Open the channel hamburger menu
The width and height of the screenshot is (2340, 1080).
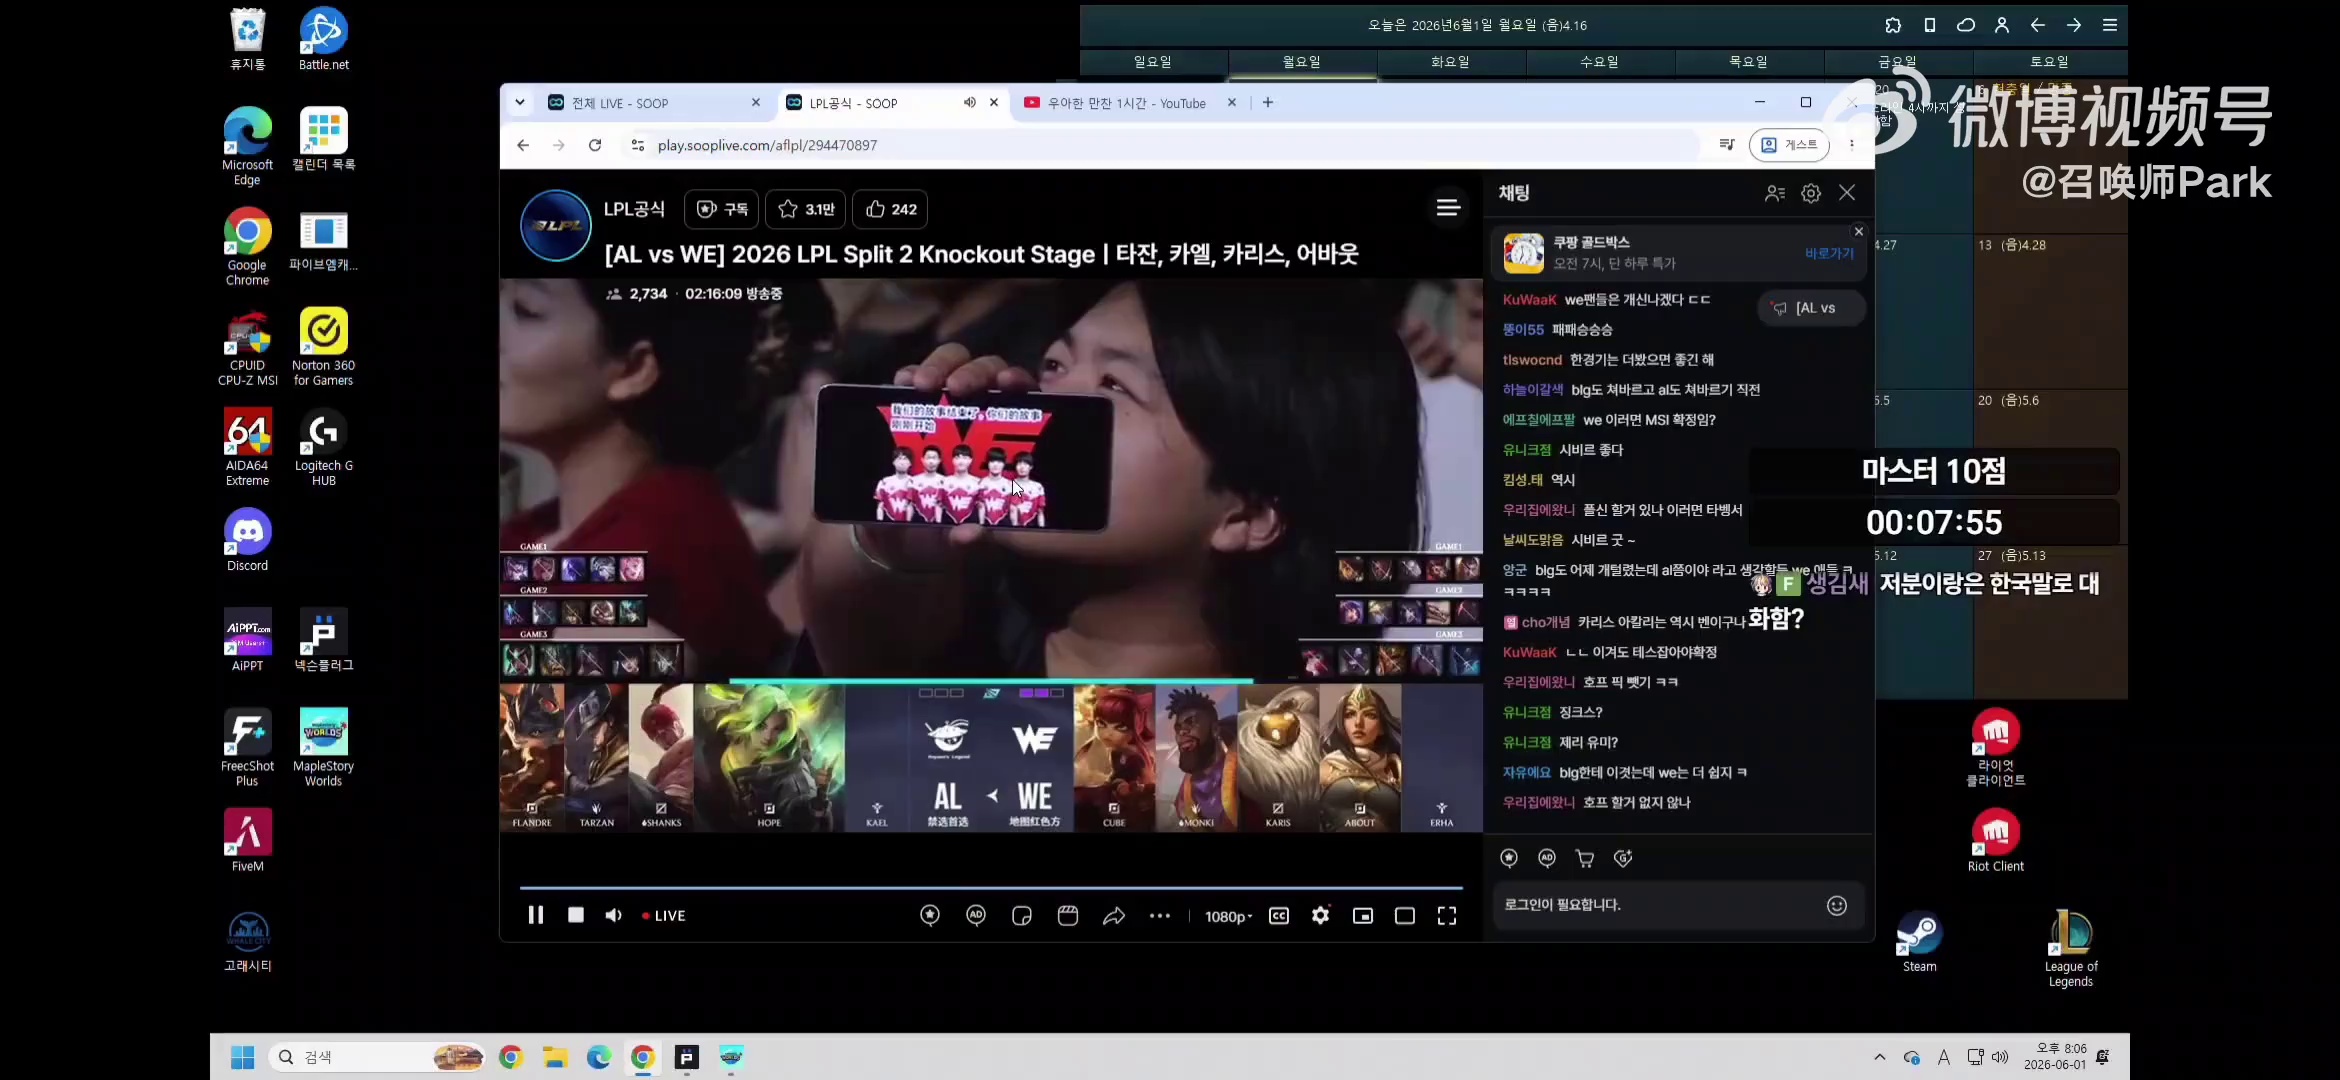pyautogui.click(x=1448, y=208)
